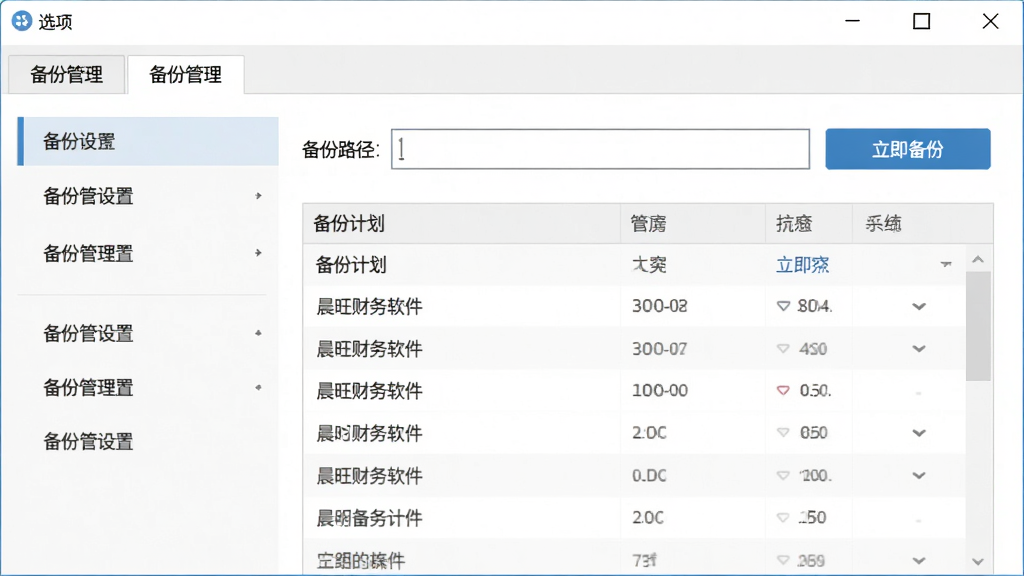Click the heart icon in the 晨时财务软件 row
This screenshot has height=576, width=1024.
pyautogui.click(x=783, y=432)
